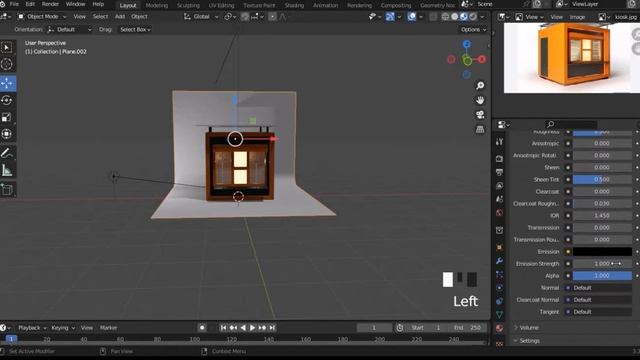Click the X axis on navigation gizmo
The width and height of the screenshot is (640, 360).
(x=482, y=59)
